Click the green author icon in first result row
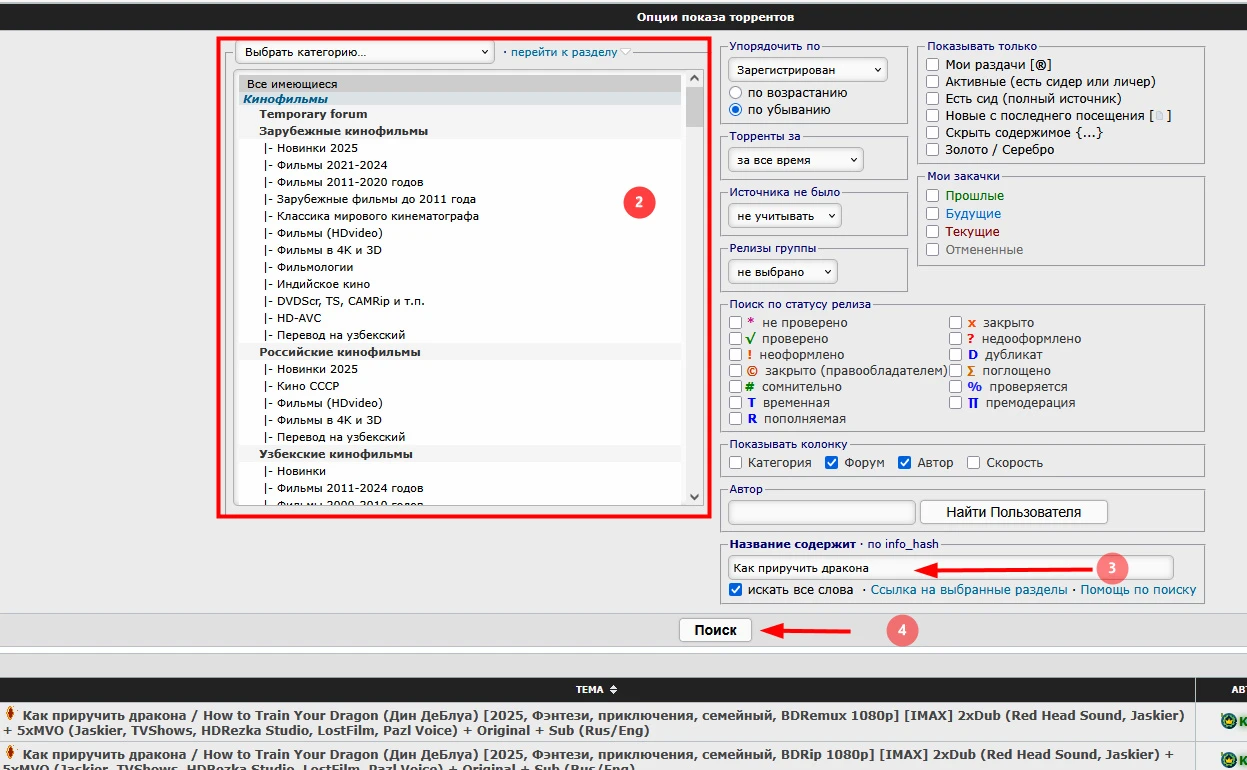1247x770 pixels. (1228, 720)
